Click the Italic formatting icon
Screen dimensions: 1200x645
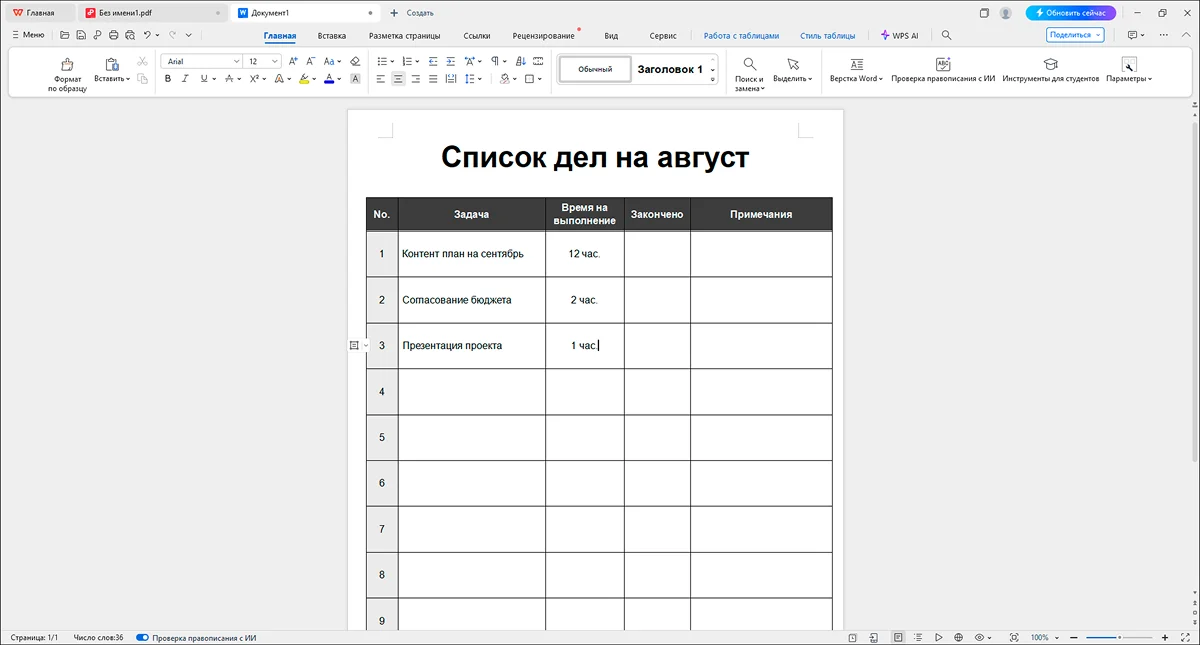coord(185,78)
